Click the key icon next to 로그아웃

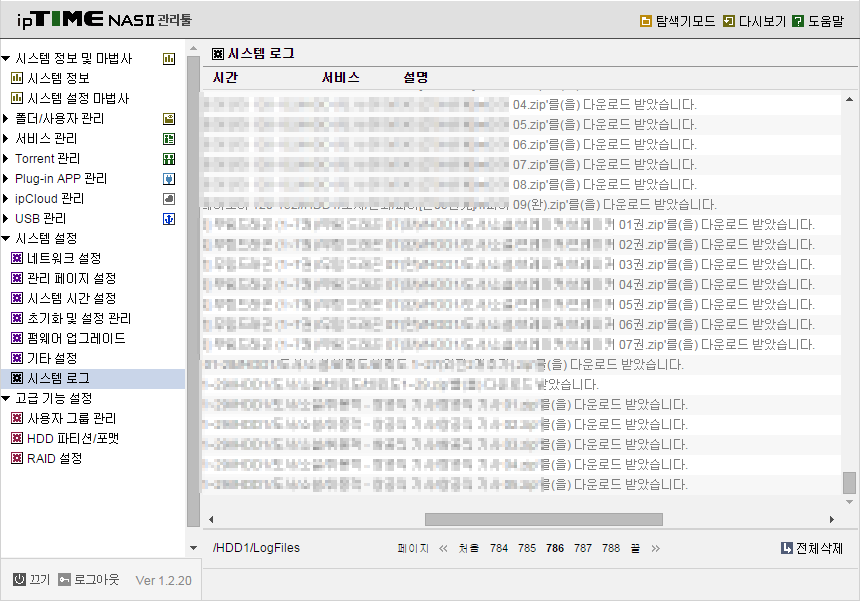64,579
